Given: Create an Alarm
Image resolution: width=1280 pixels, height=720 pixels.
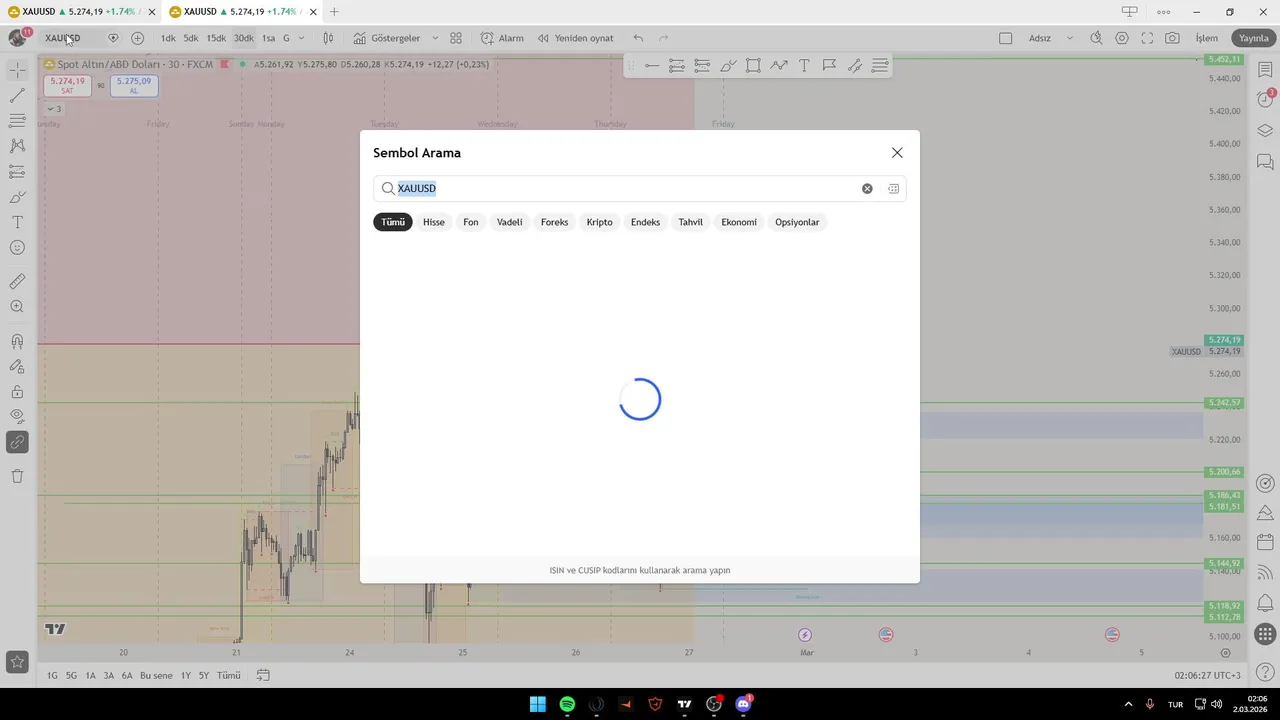Looking at the screenshot, I should click(x=502, y=38).
